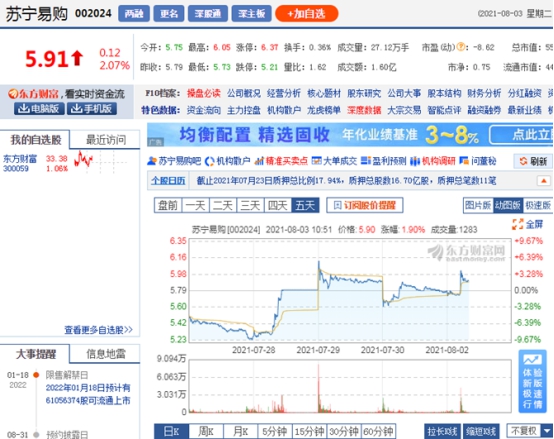Select 一天 chart range

point(195,205)
